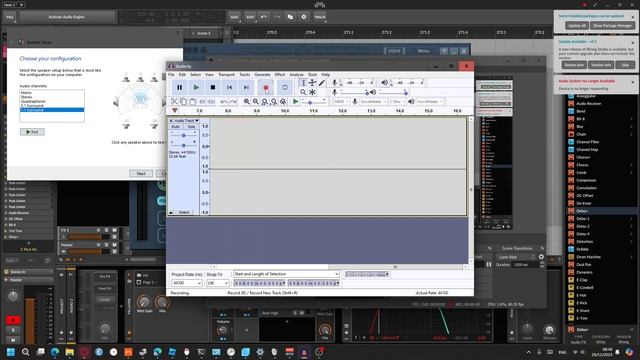Viewport: 640px width, 360px height.
Task: Click Update All in packages notification
Action: [x=576, y=25]
